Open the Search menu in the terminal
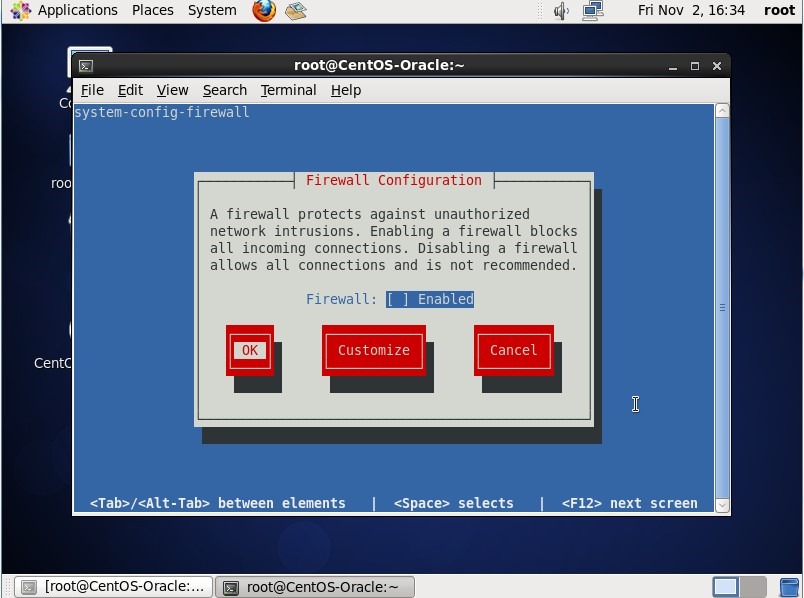Viewport: 804px width, 598px height. pos(224,90)
